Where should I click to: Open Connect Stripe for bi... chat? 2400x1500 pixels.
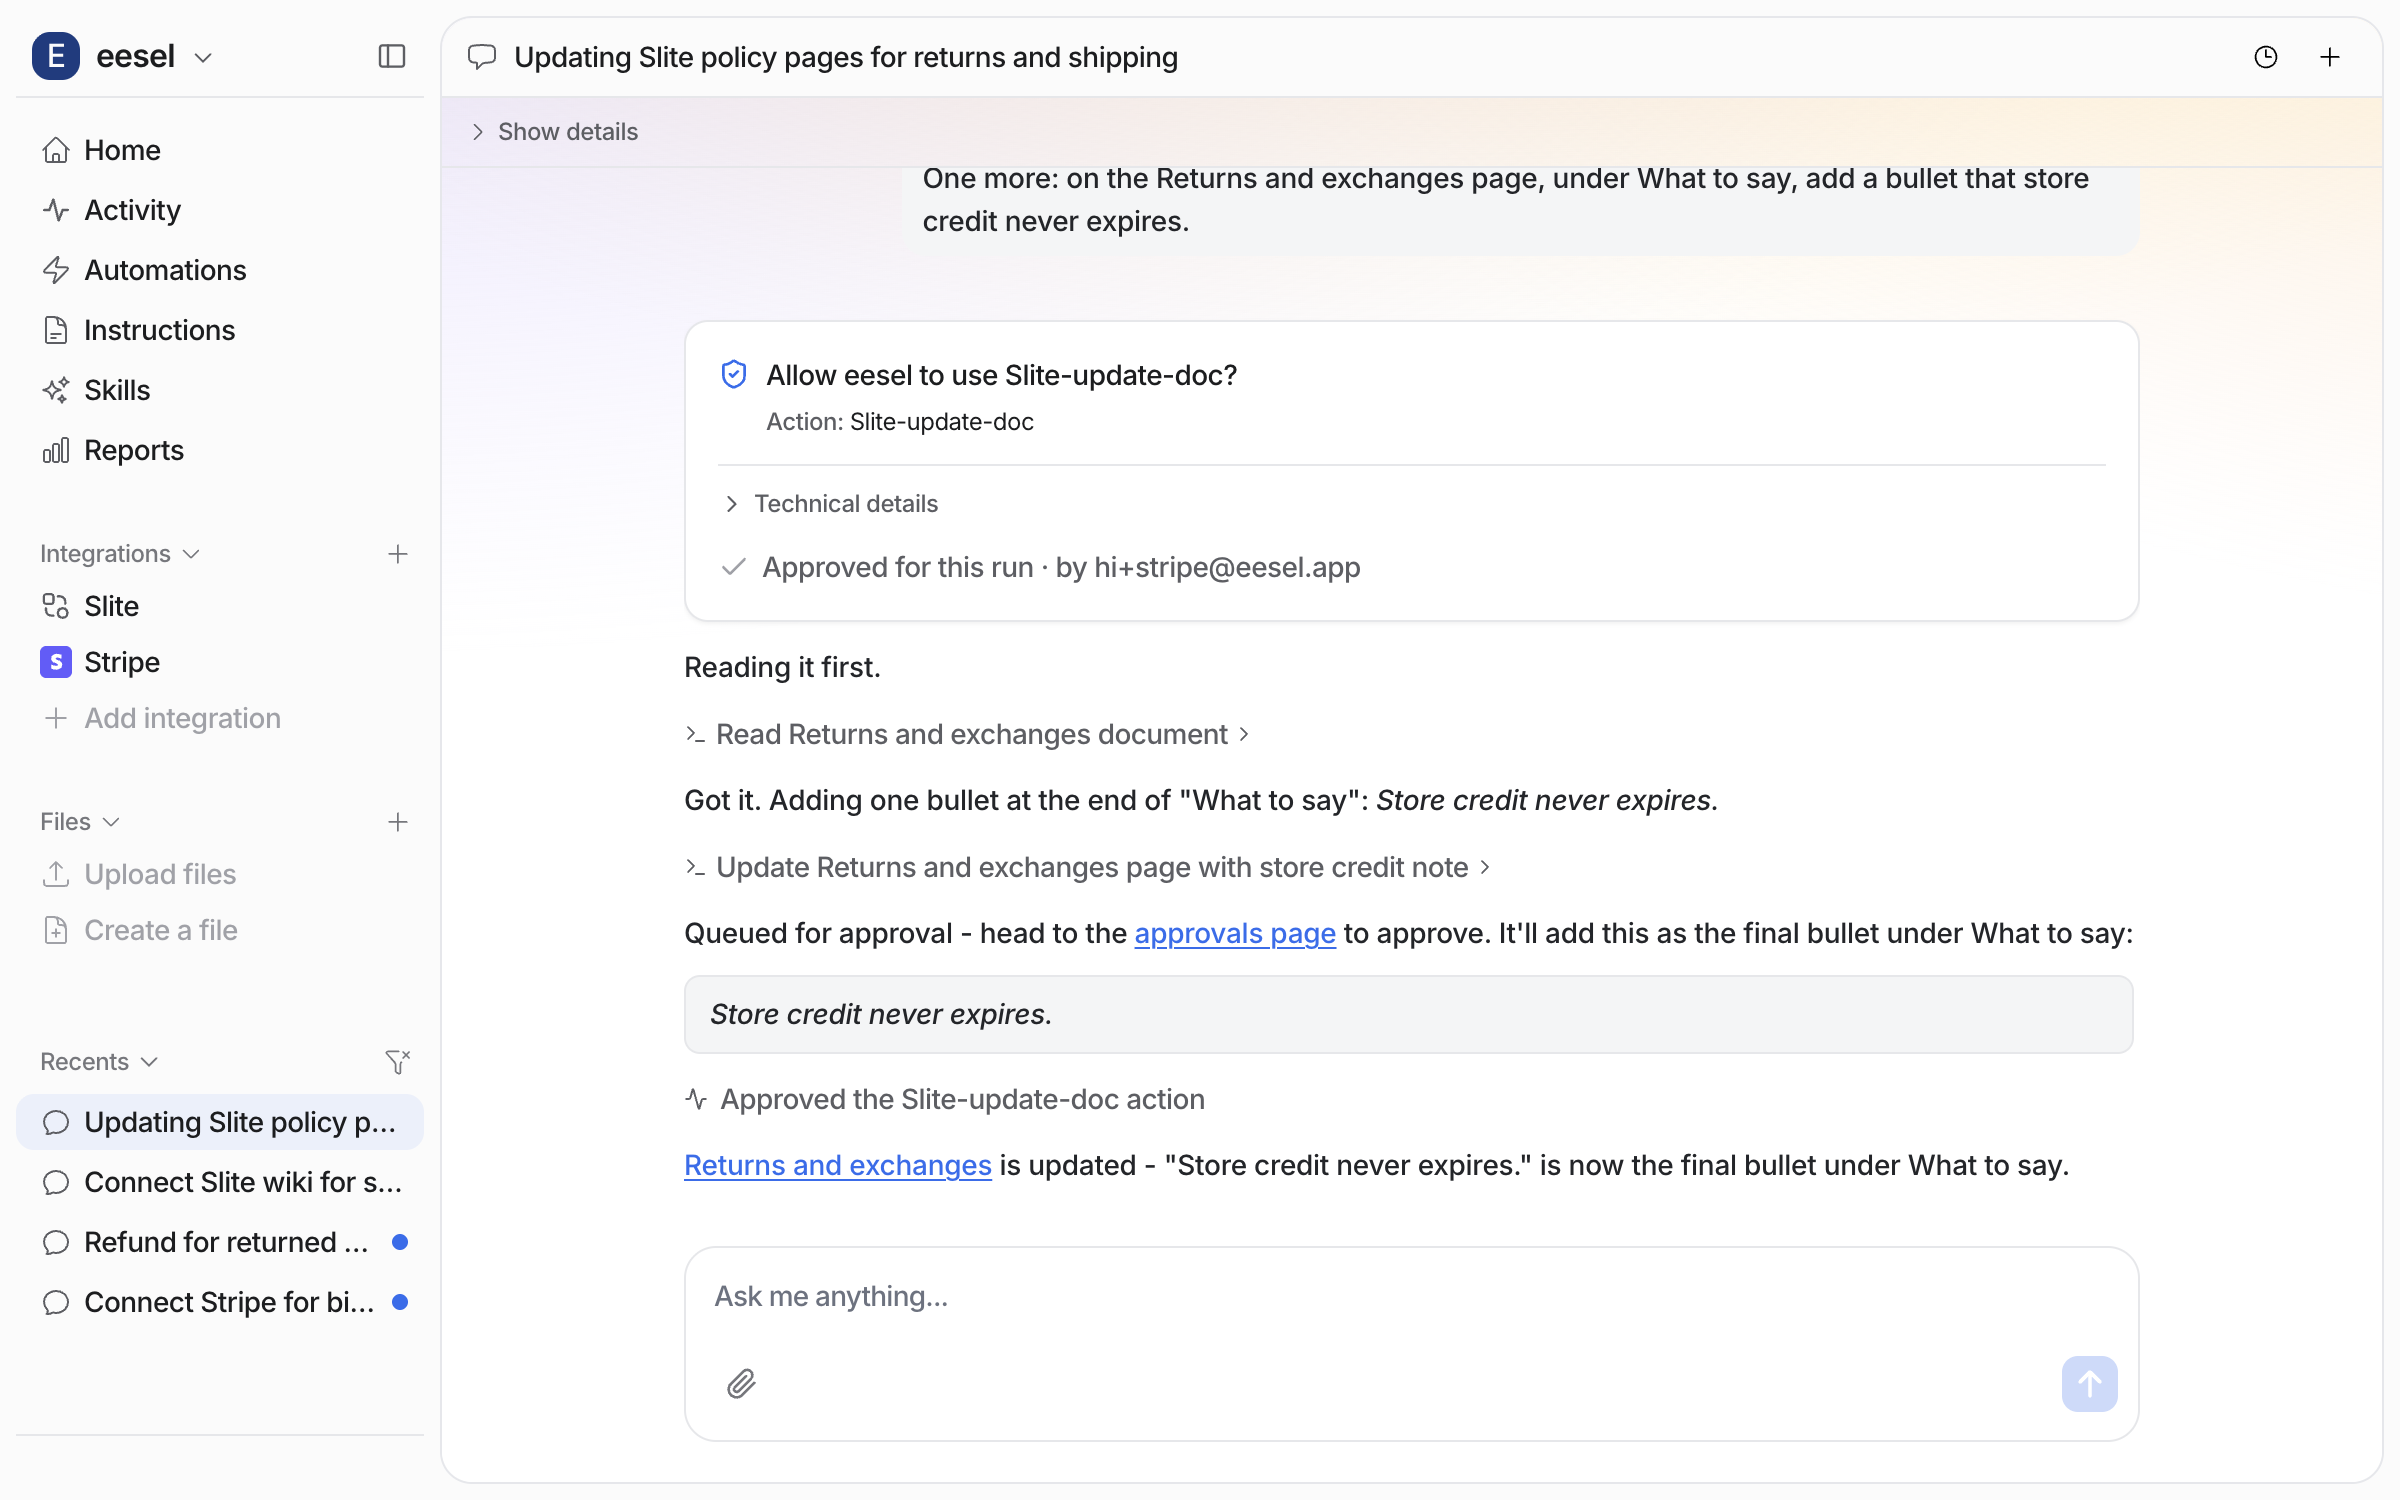pos(220,1302)
